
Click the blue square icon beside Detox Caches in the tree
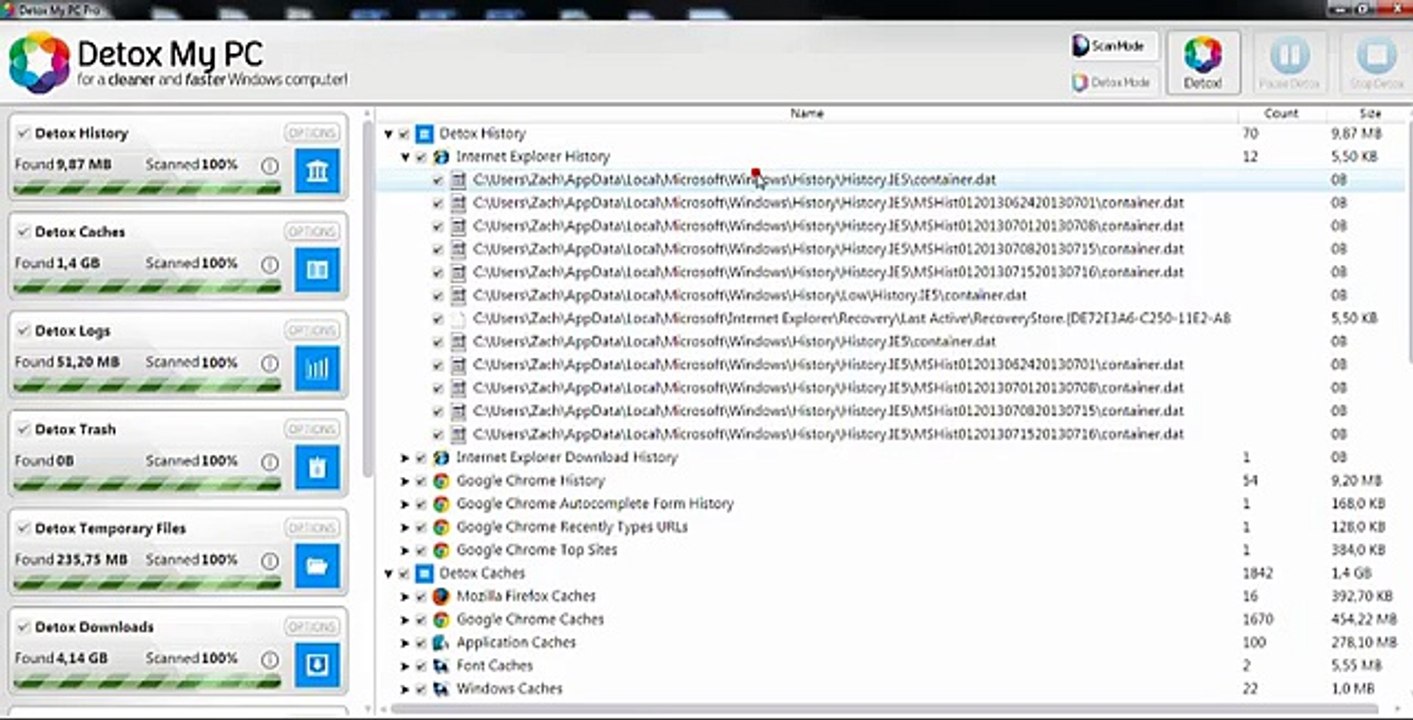coord(424,574)
